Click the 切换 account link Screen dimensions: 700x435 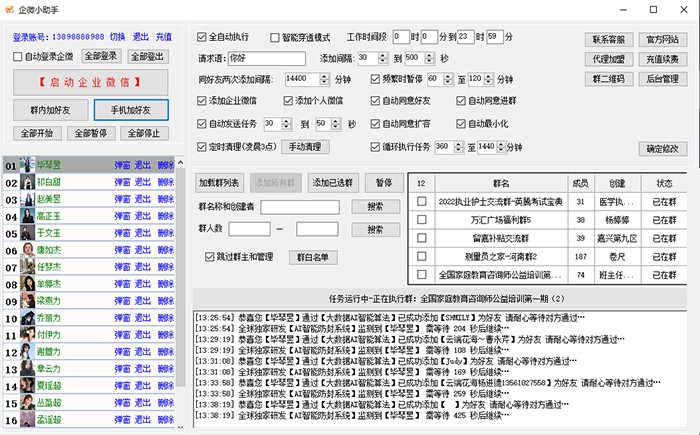click(117, 37)
